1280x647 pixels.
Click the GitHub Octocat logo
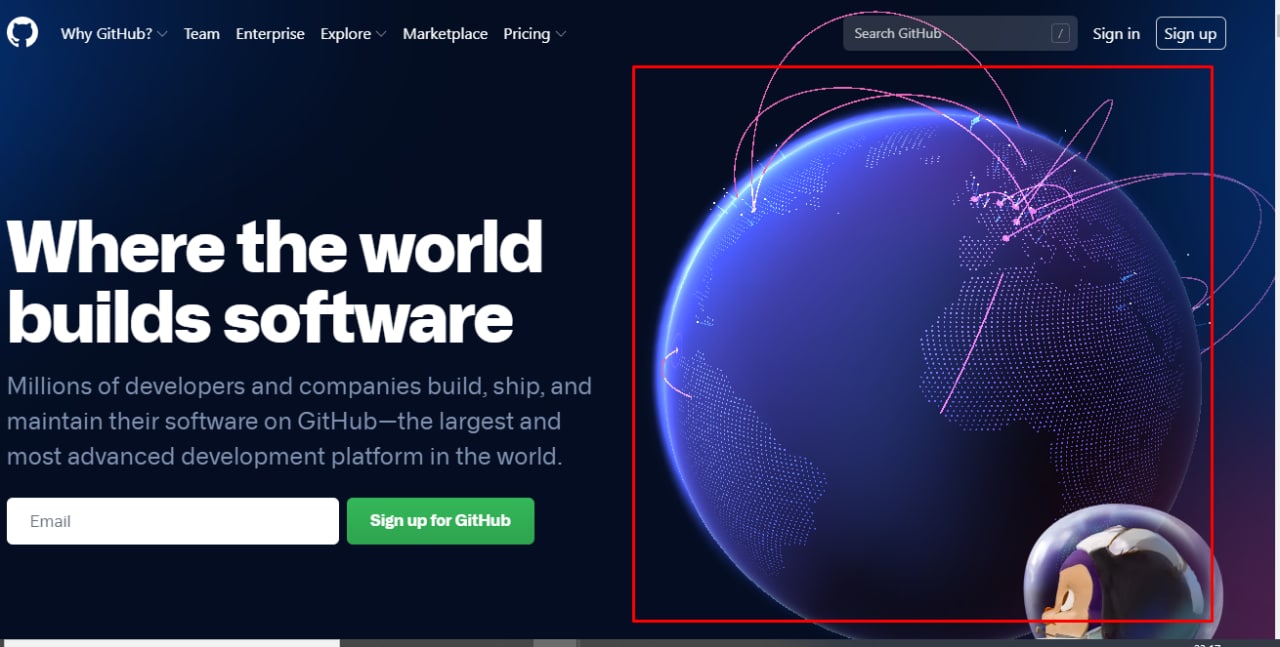(x=22, y=33)
